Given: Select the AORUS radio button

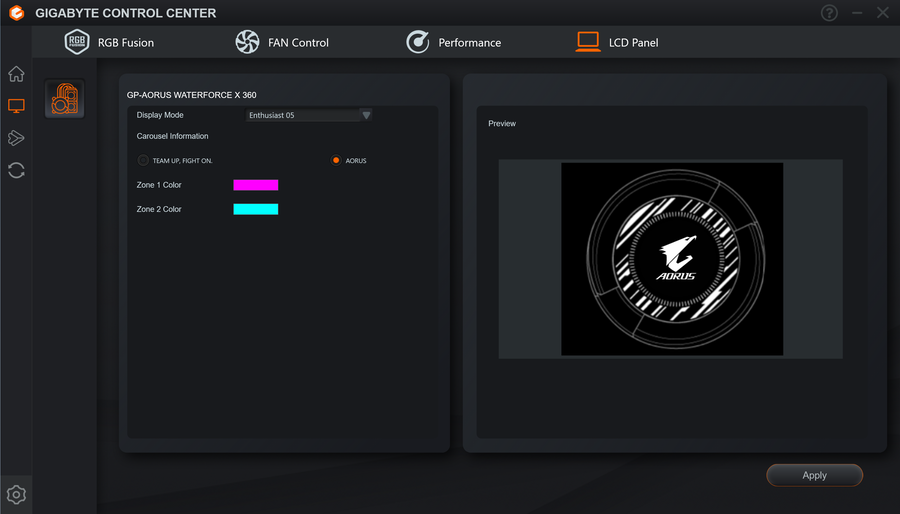Looking at the screenshot, I should (x=336, y=160).
